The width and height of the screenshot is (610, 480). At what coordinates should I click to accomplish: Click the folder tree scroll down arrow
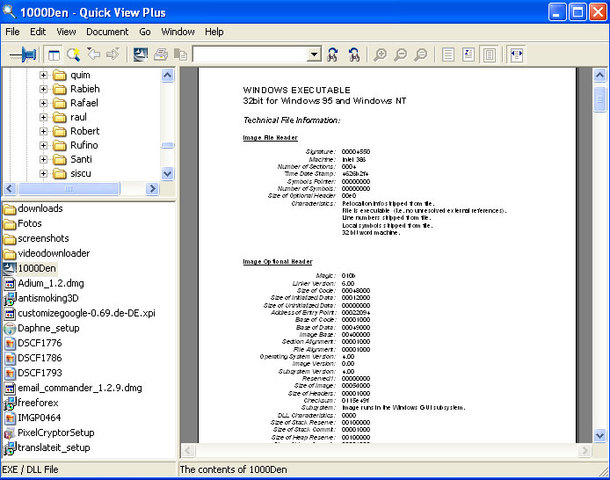click(167, 173)
